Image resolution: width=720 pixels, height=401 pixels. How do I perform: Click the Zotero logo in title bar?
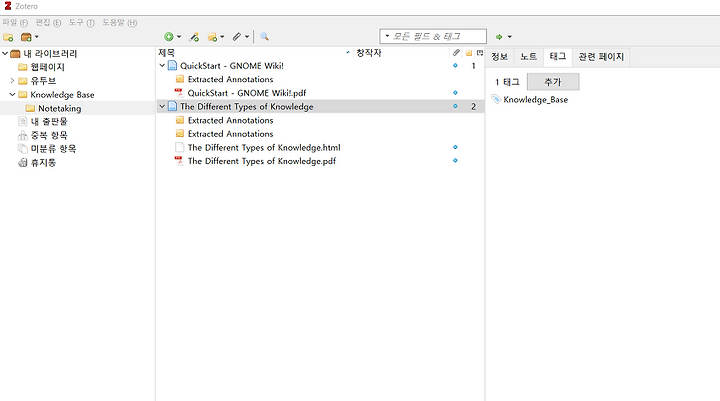8,6
